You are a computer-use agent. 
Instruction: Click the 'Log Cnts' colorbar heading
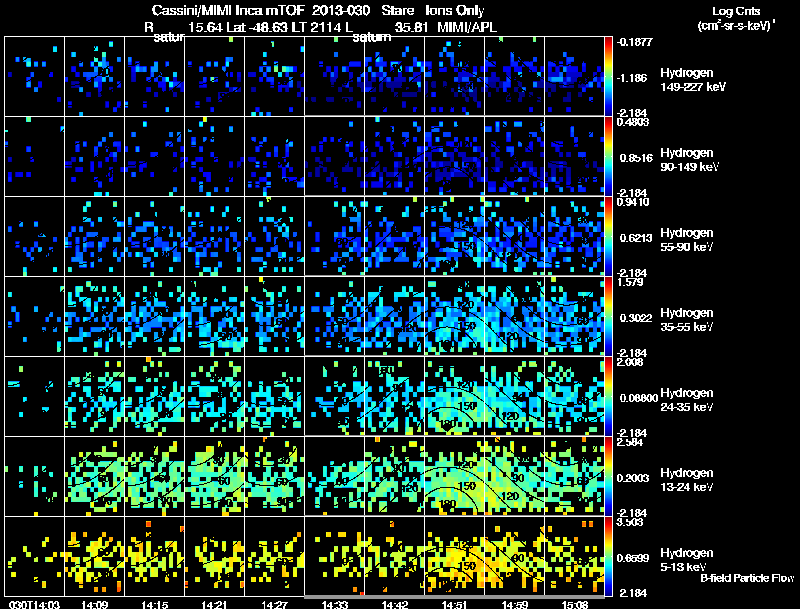tap(736, 11)
